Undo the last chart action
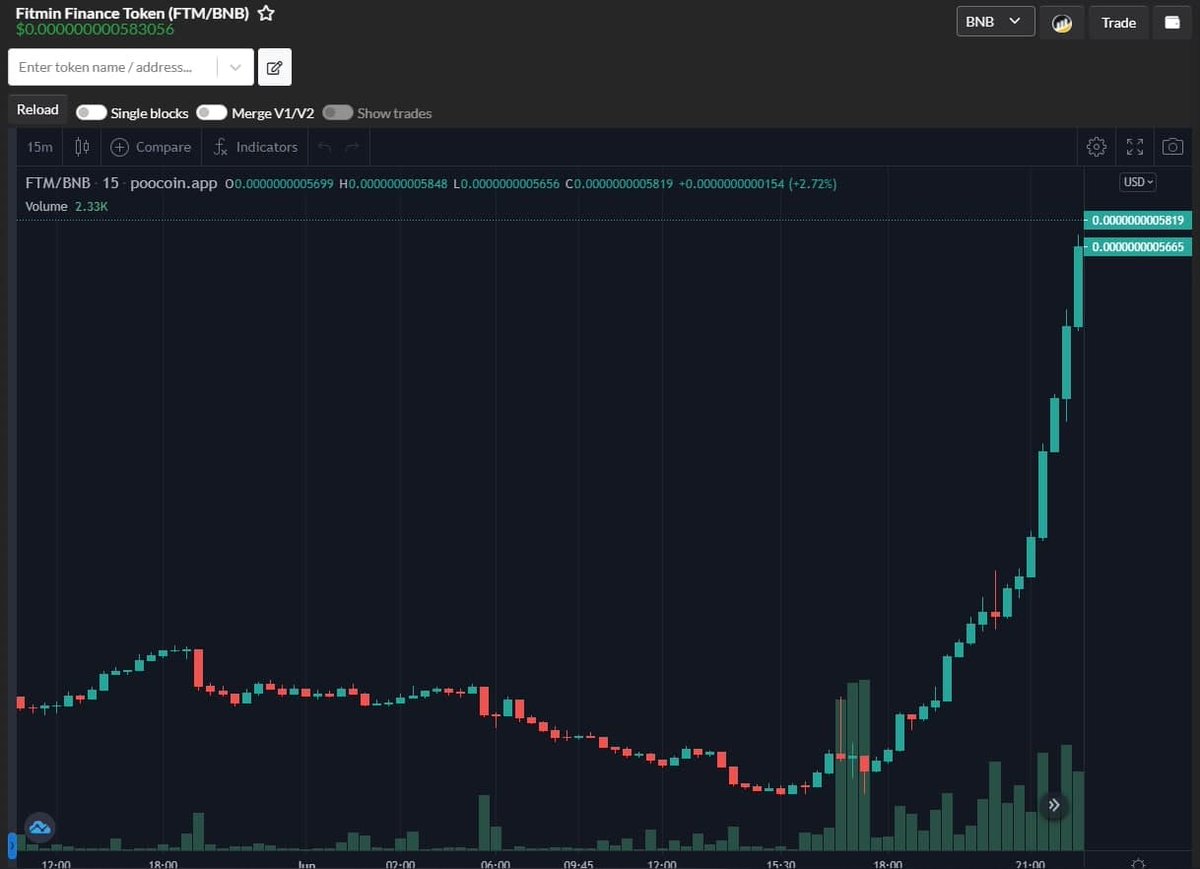 tap(324, 147)
